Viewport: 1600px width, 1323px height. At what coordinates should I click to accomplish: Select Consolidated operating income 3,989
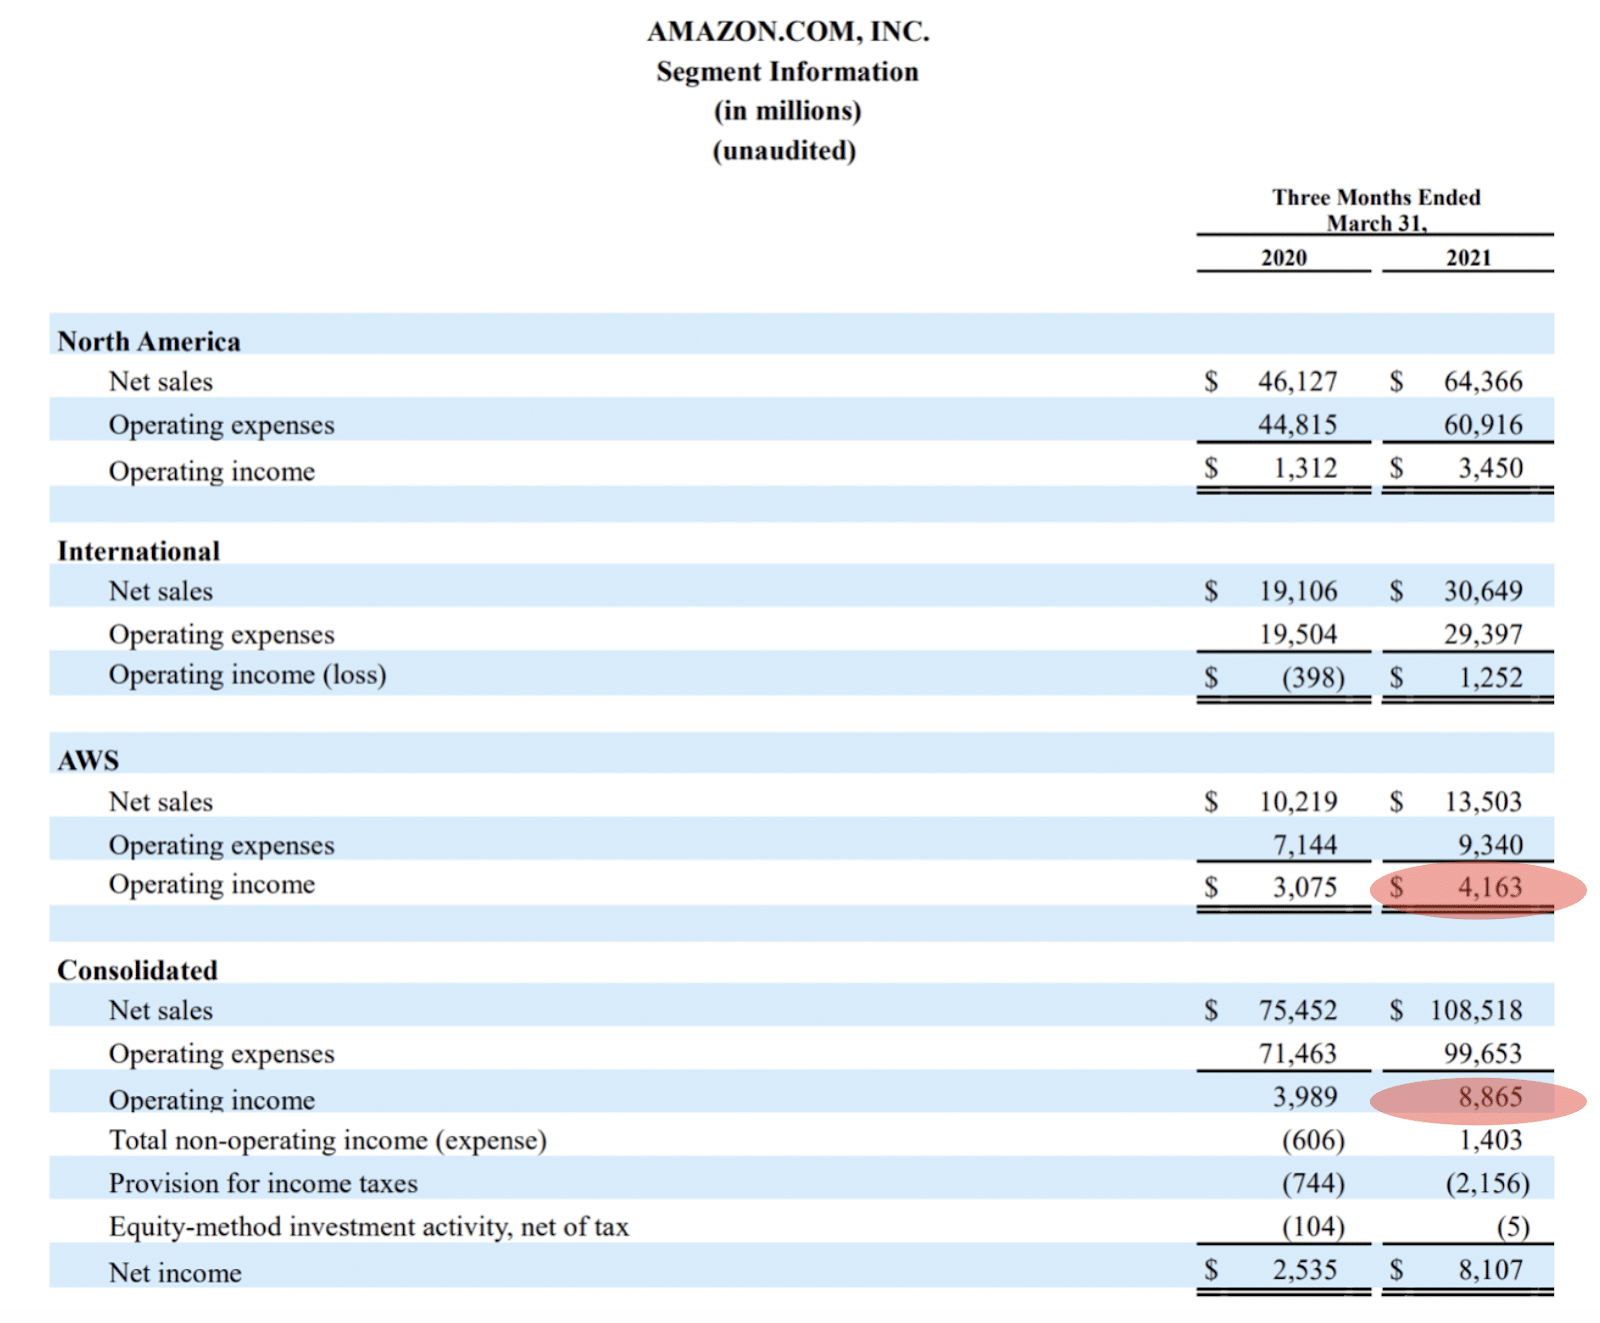(x=1305, y=1098)
